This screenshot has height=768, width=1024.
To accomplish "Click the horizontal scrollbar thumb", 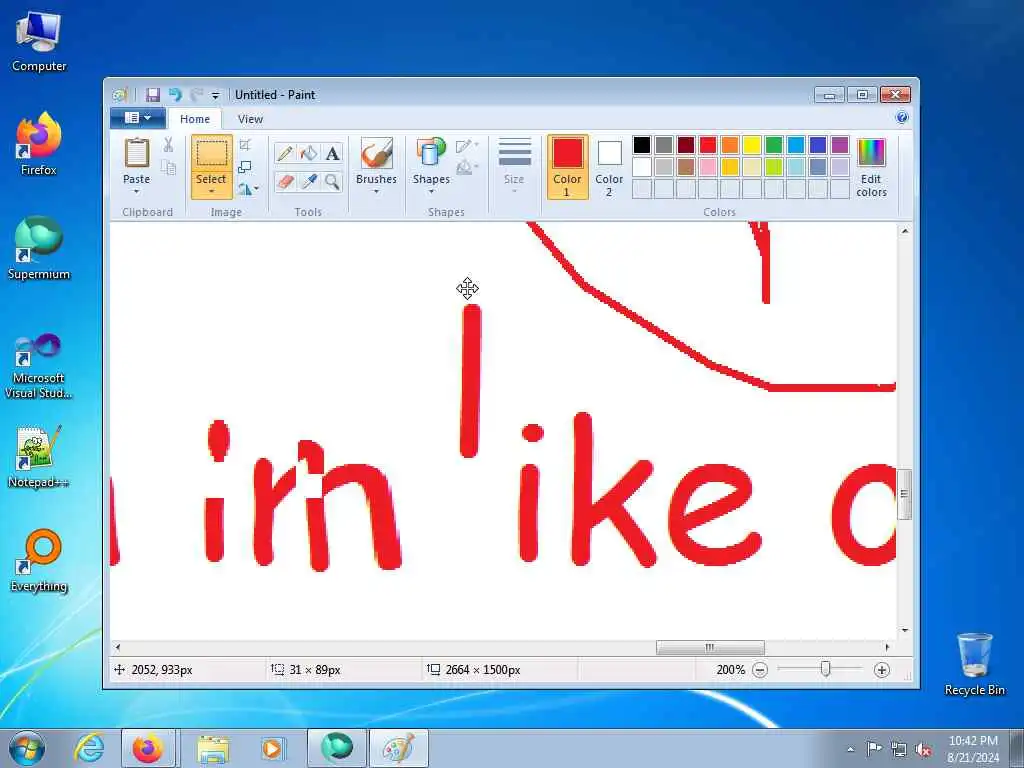I will pos(710,647).
